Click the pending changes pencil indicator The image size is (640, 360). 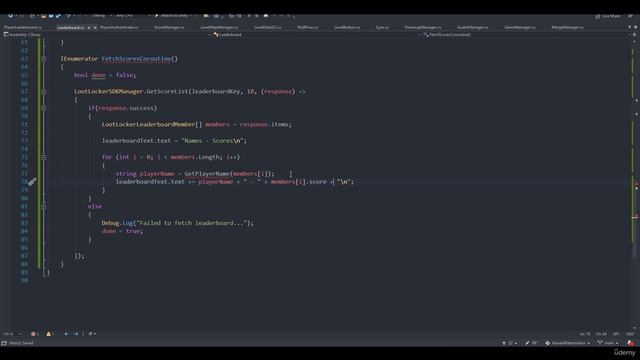coord(531,343)
